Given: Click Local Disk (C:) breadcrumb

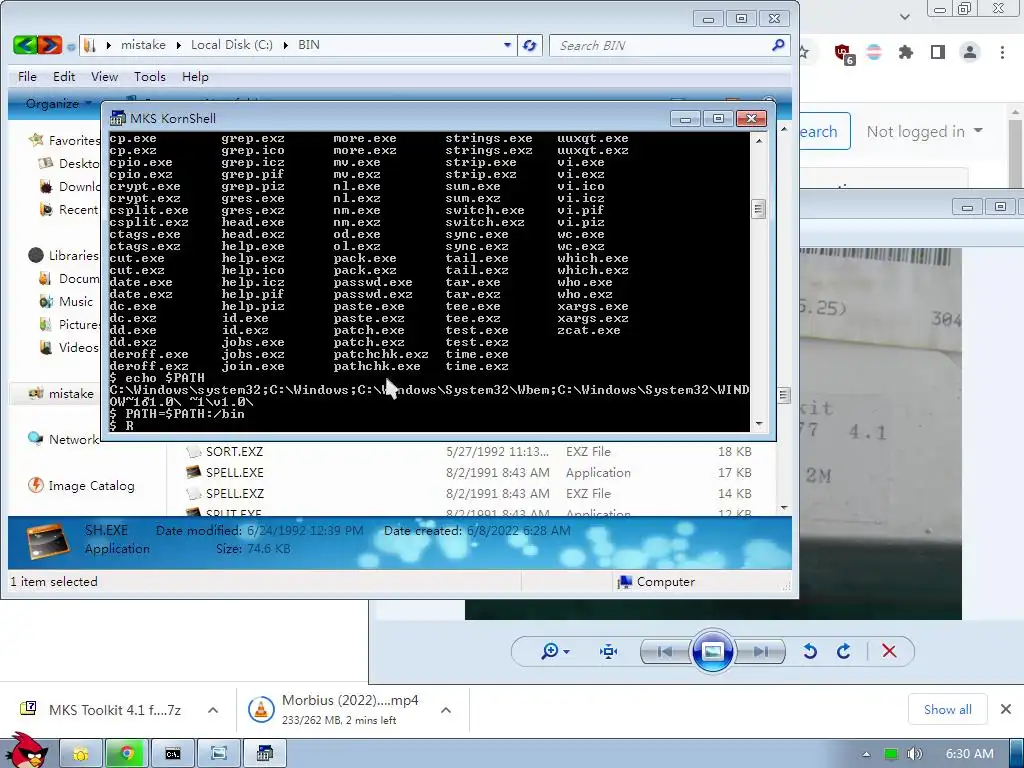Looking at the screenshot, I should pos(231,45).
